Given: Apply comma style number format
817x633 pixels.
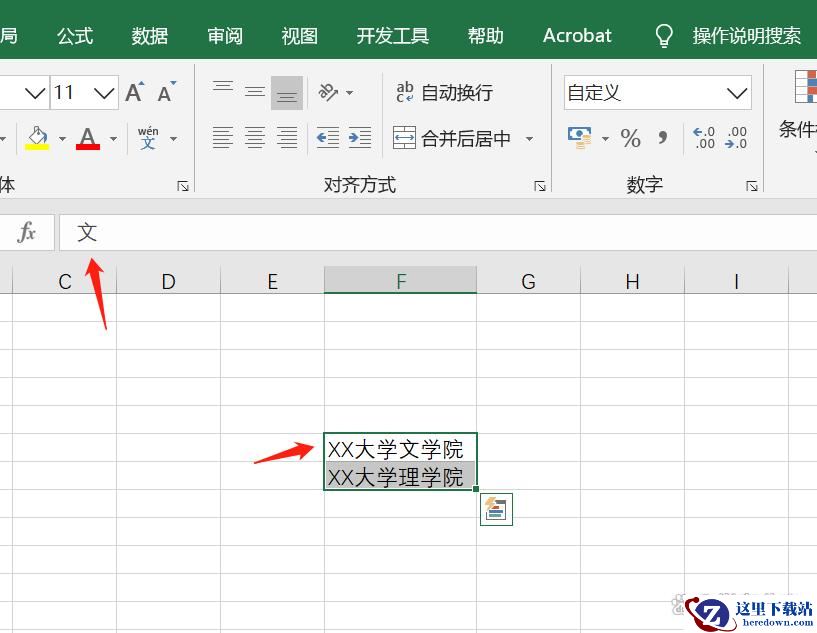Looking at the screenshot, I should [662, 138].
